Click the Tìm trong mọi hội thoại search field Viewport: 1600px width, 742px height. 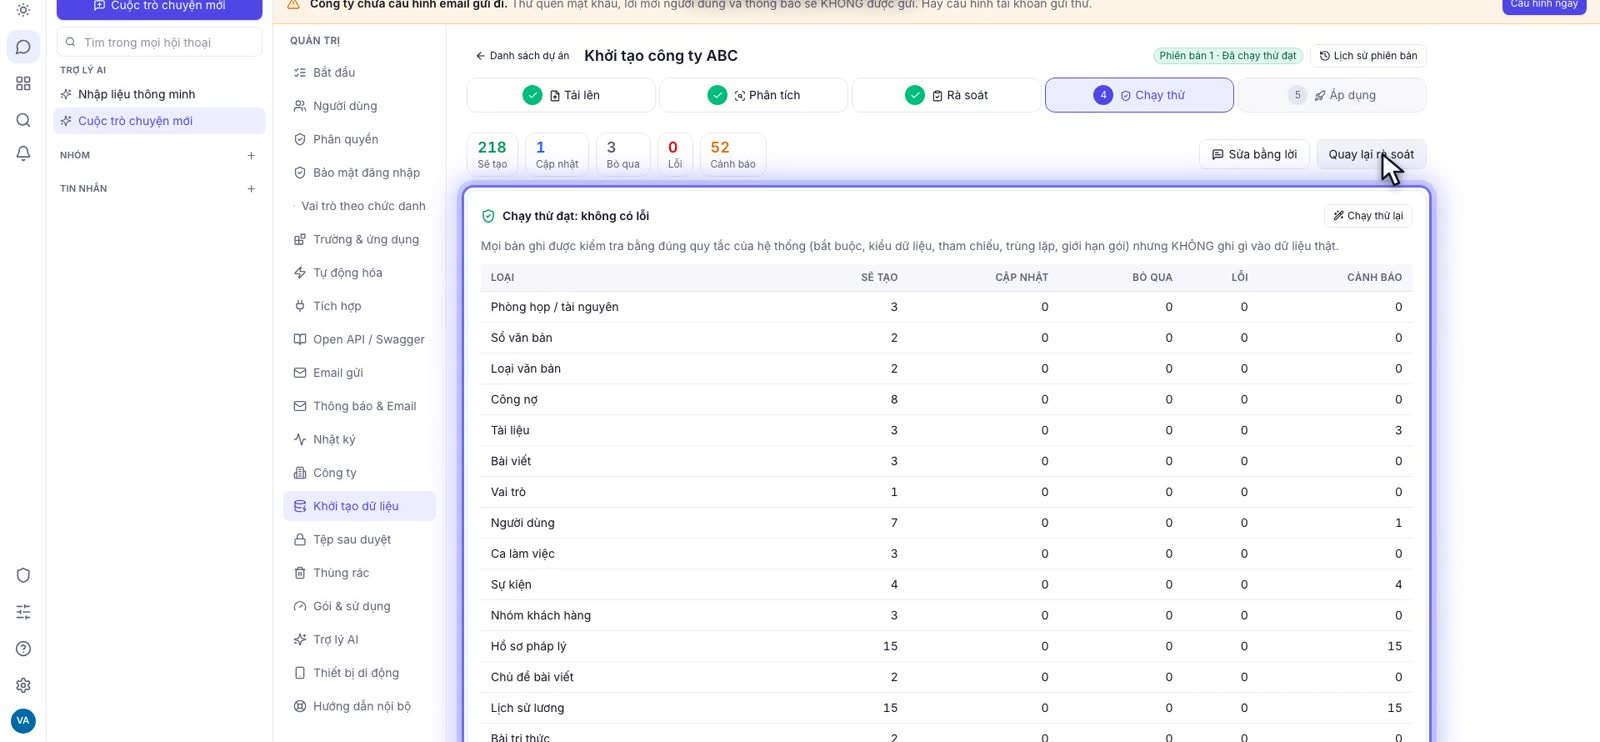click(159, 42)
